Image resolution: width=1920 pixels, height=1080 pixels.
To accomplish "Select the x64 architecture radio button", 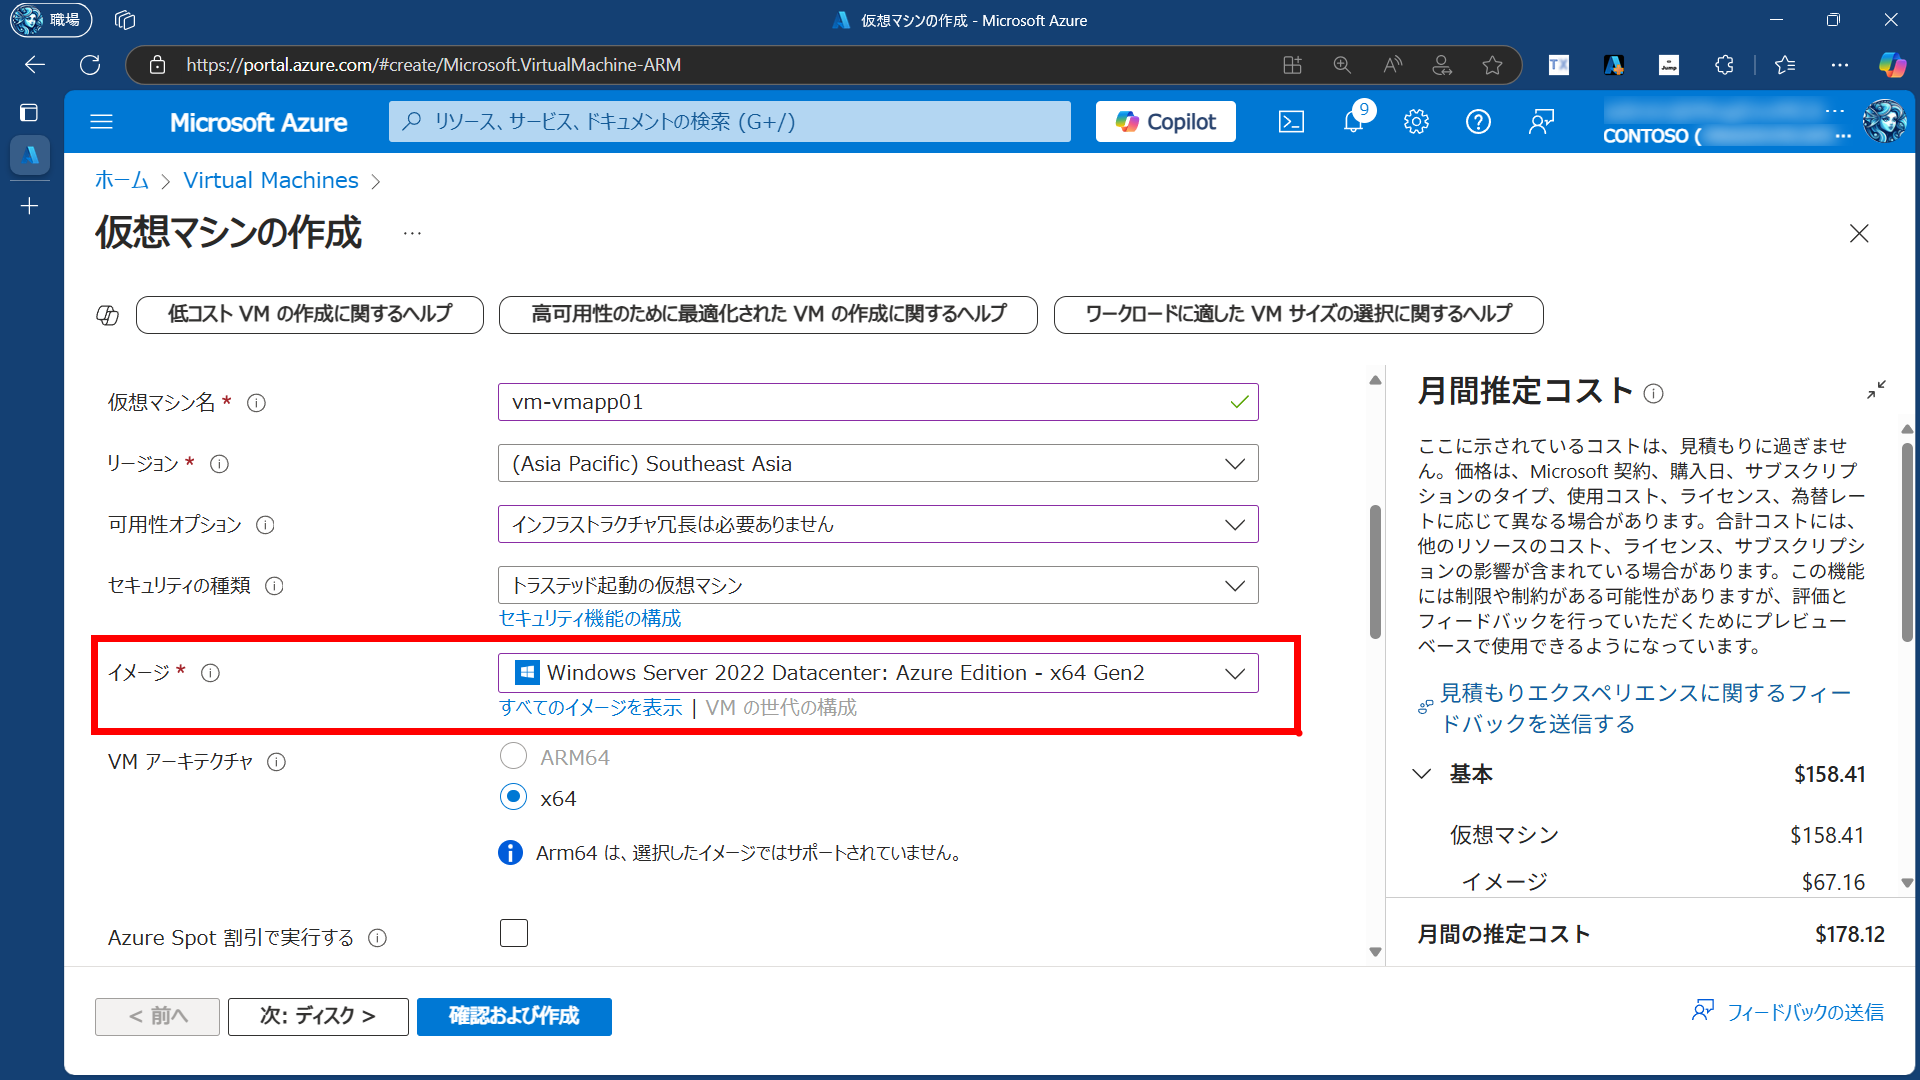I will click(x=513, y=797).
